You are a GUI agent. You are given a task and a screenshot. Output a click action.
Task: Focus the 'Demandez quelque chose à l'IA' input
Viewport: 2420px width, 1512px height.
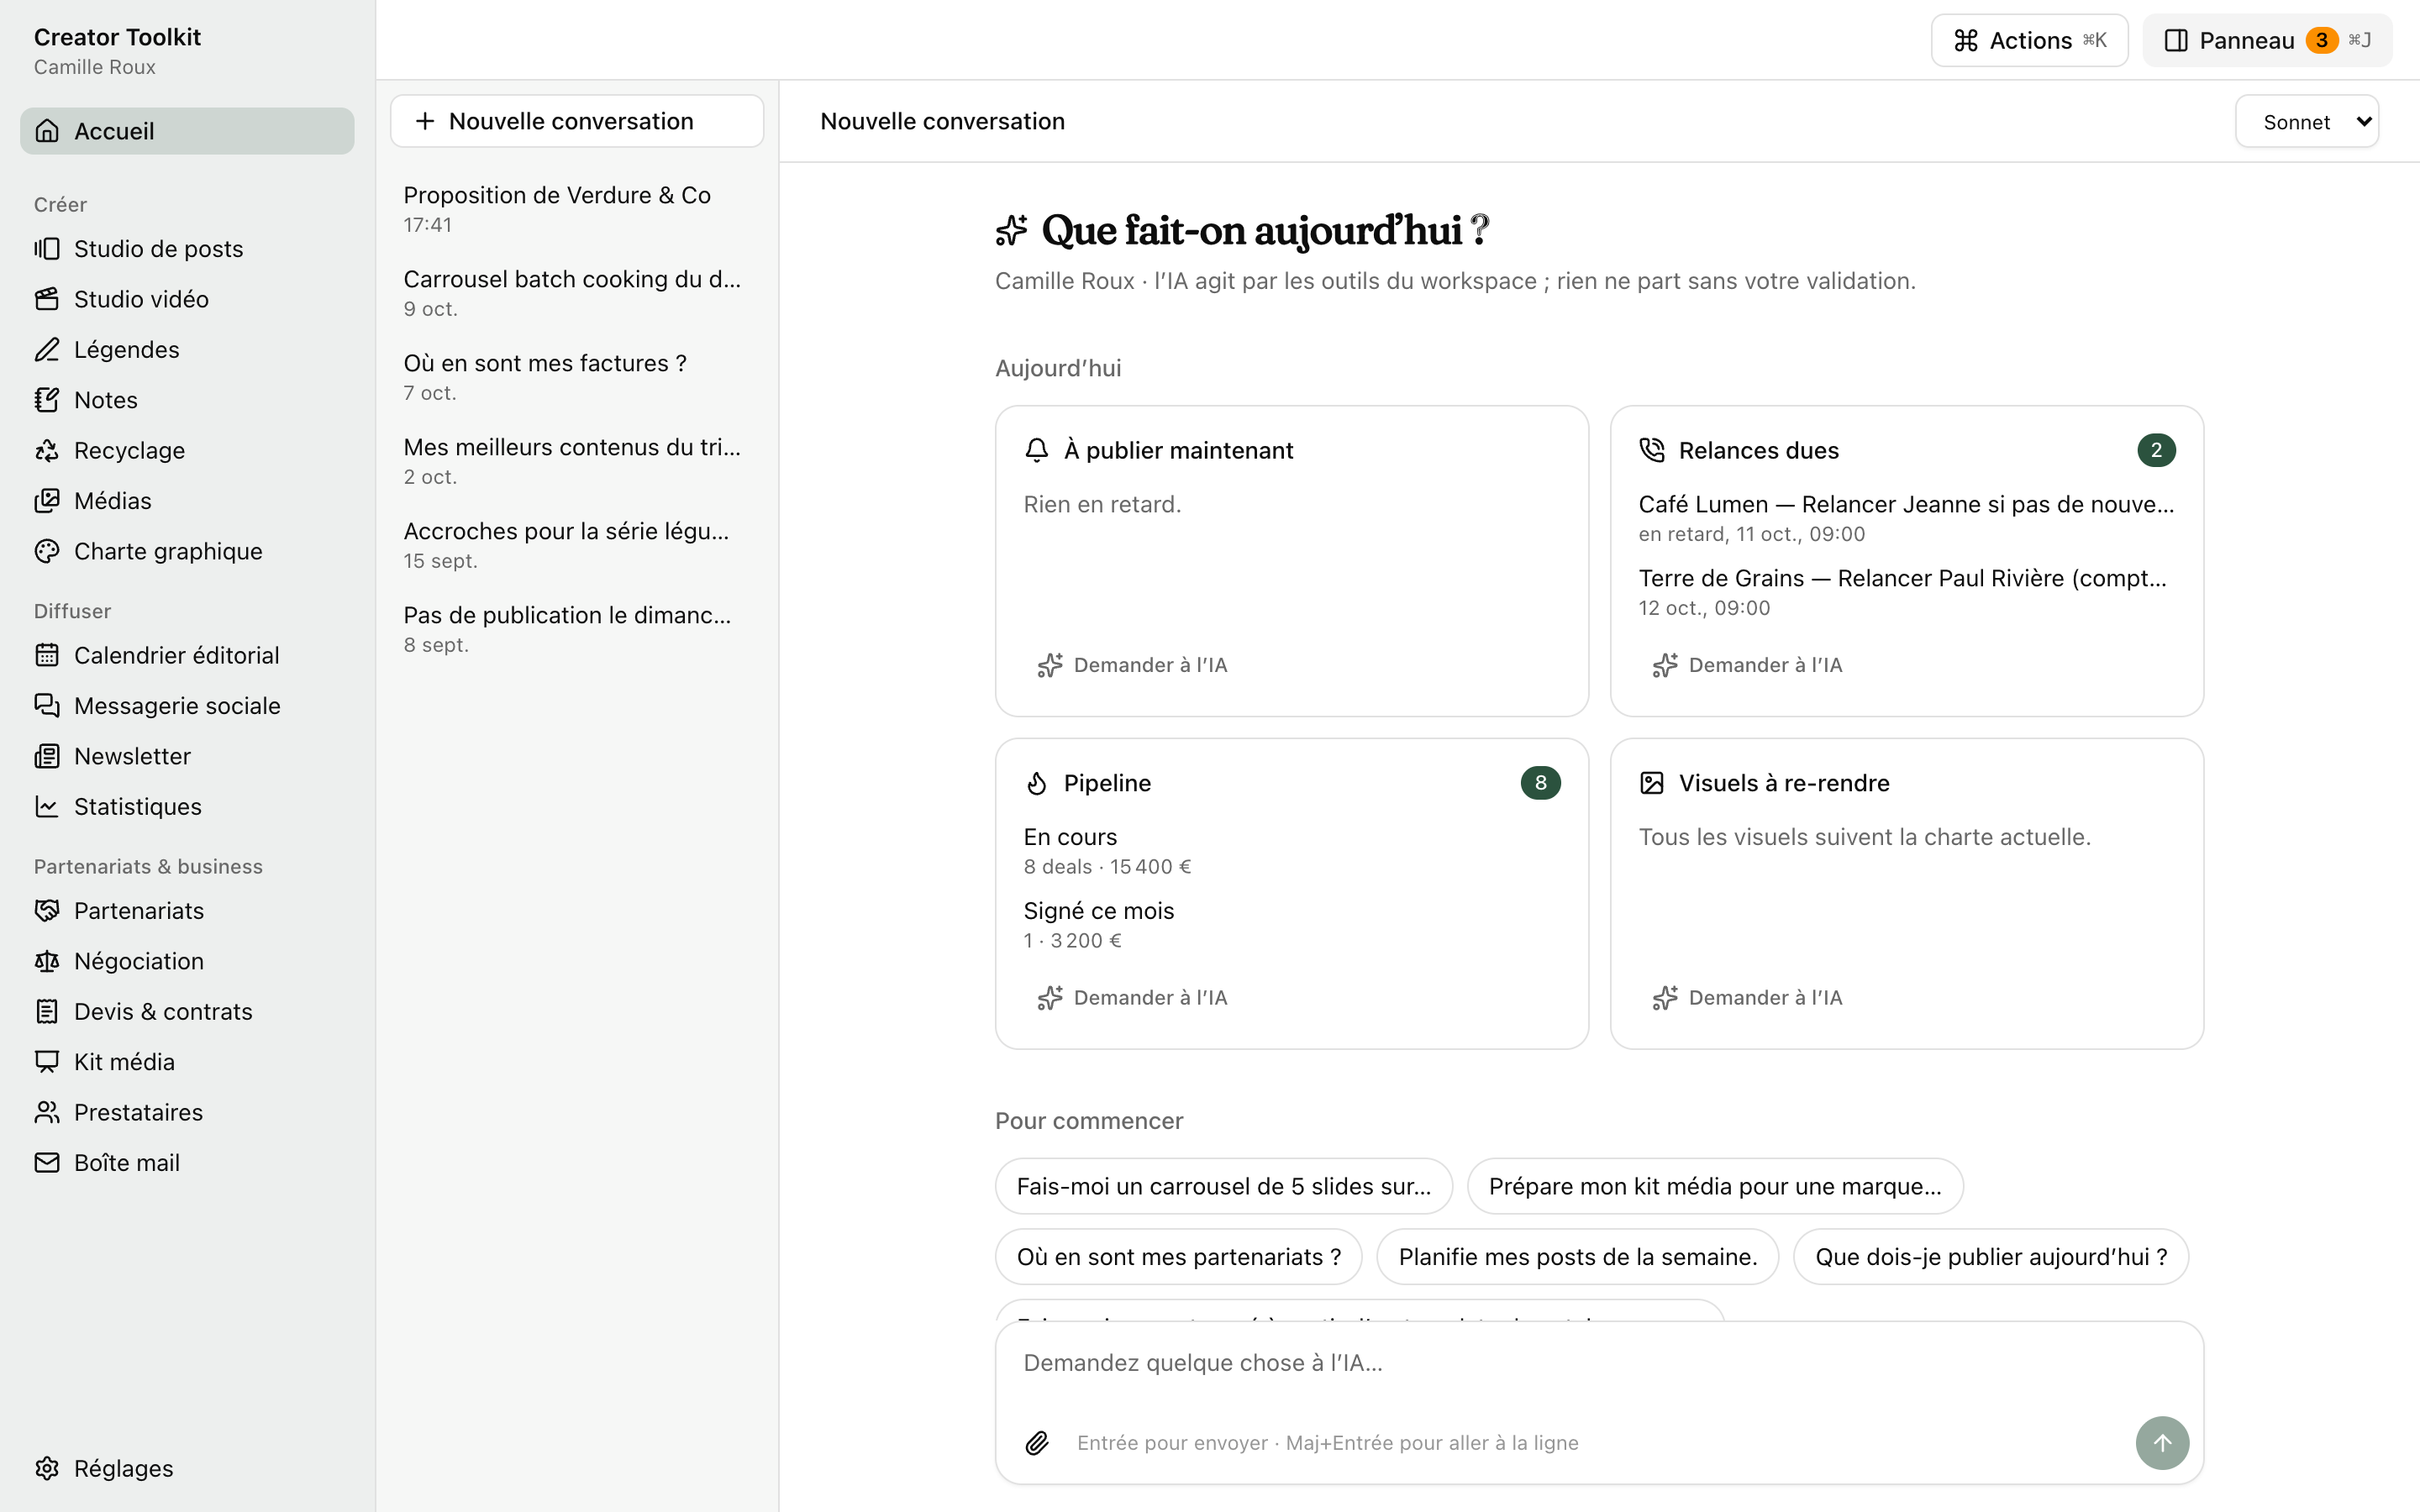click(x=1598, y=1363)
